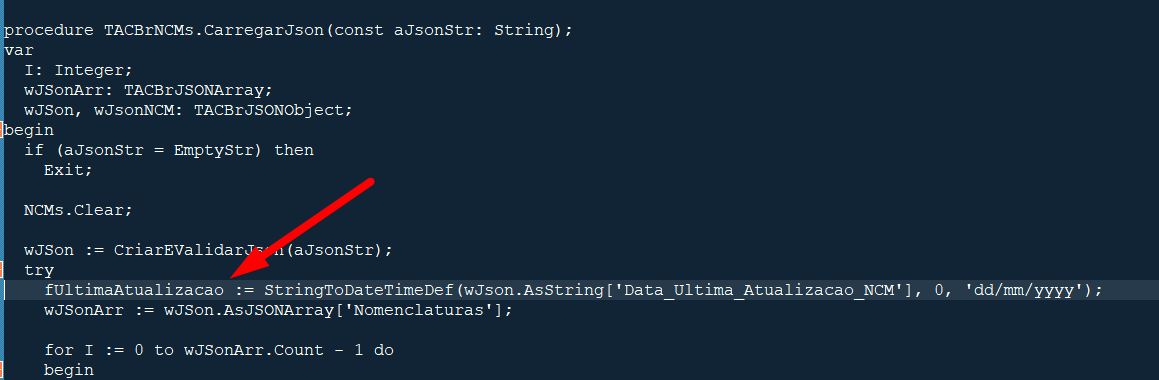Collapse the for-loop 'begin' block gutter marker

(x=1, y=370)
